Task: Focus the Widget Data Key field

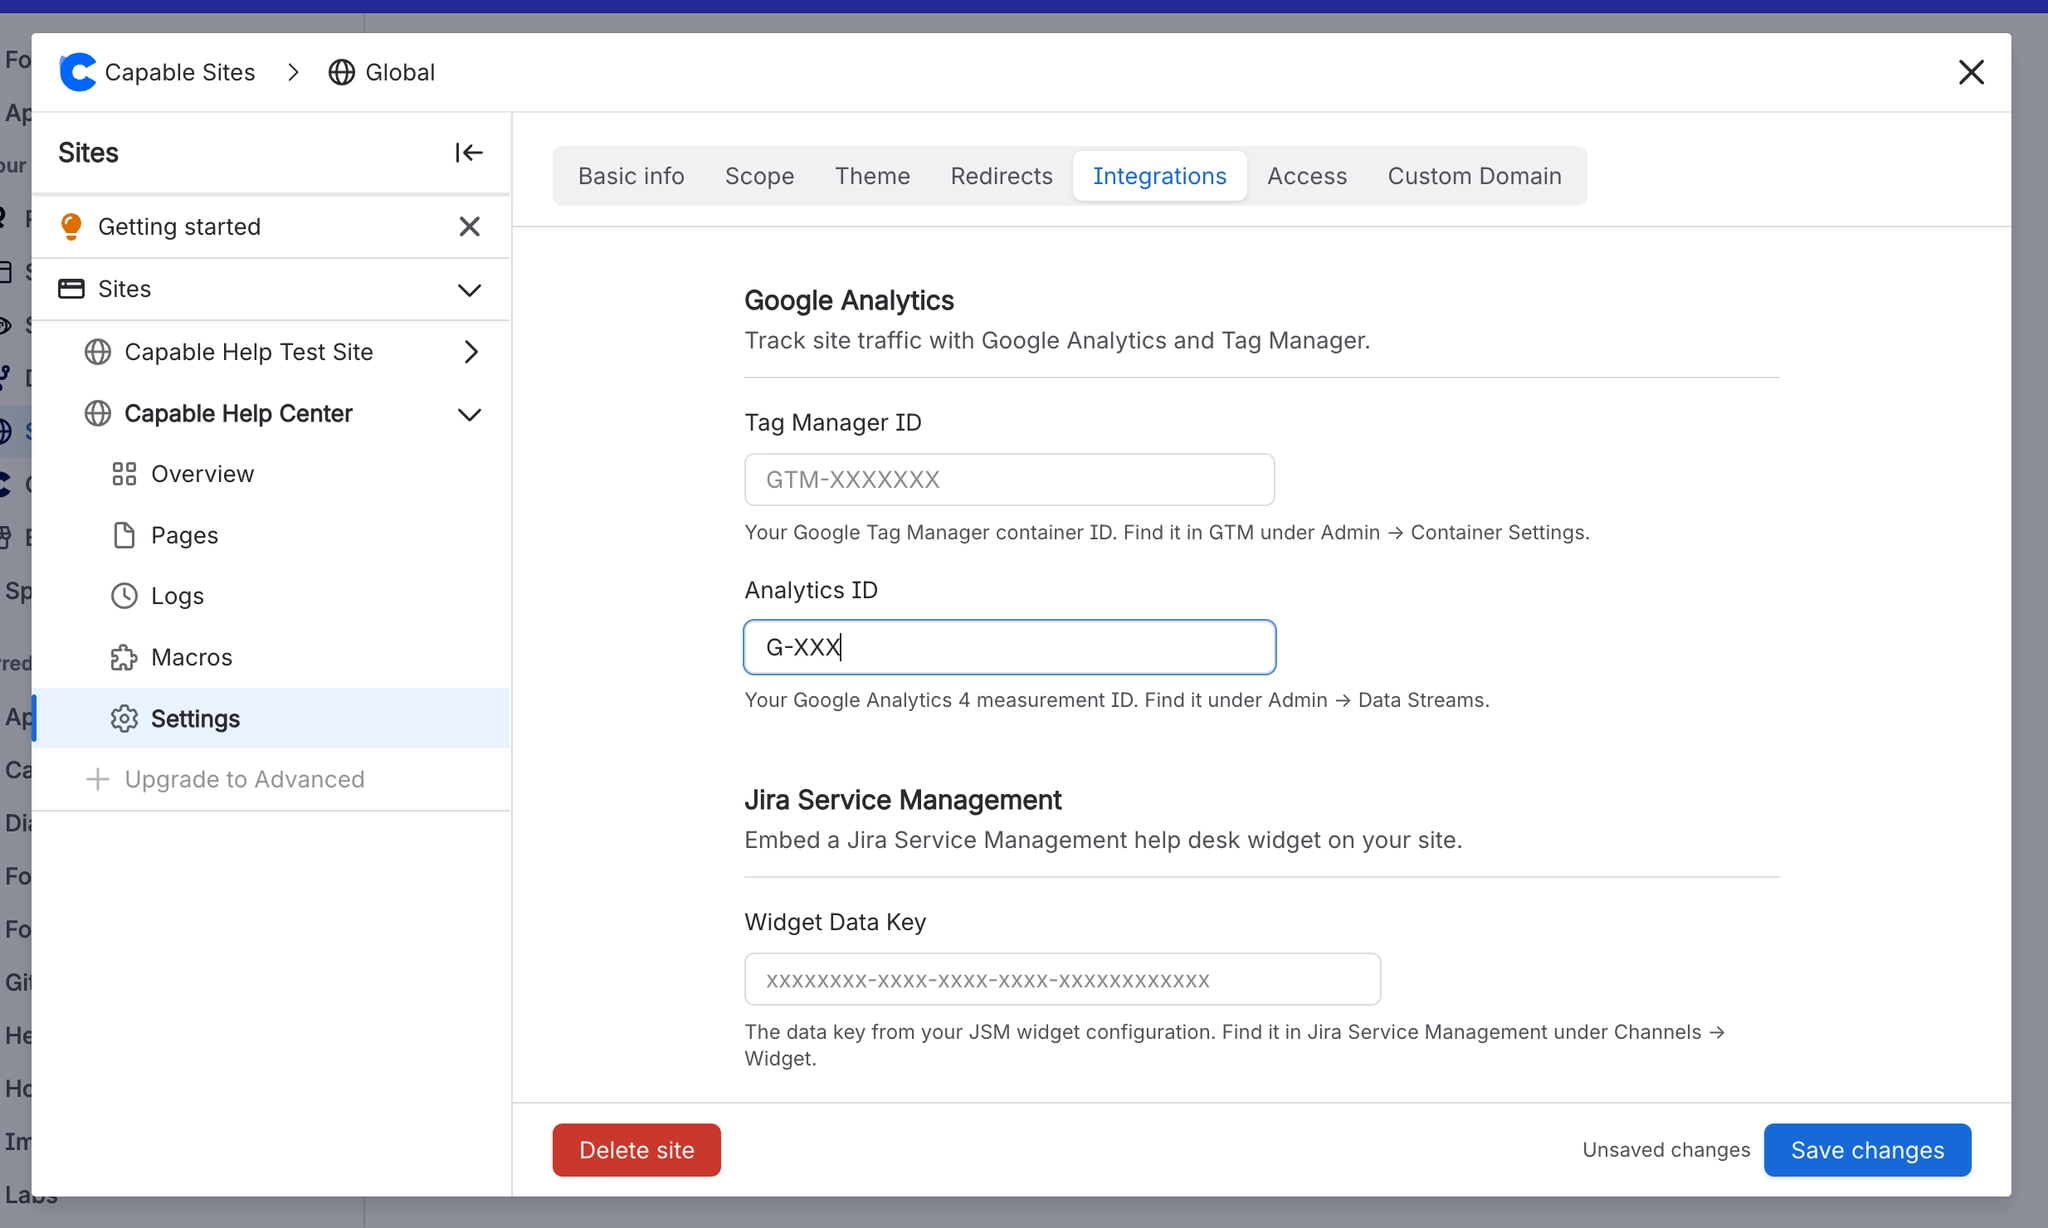Action: pos(1063,979)
